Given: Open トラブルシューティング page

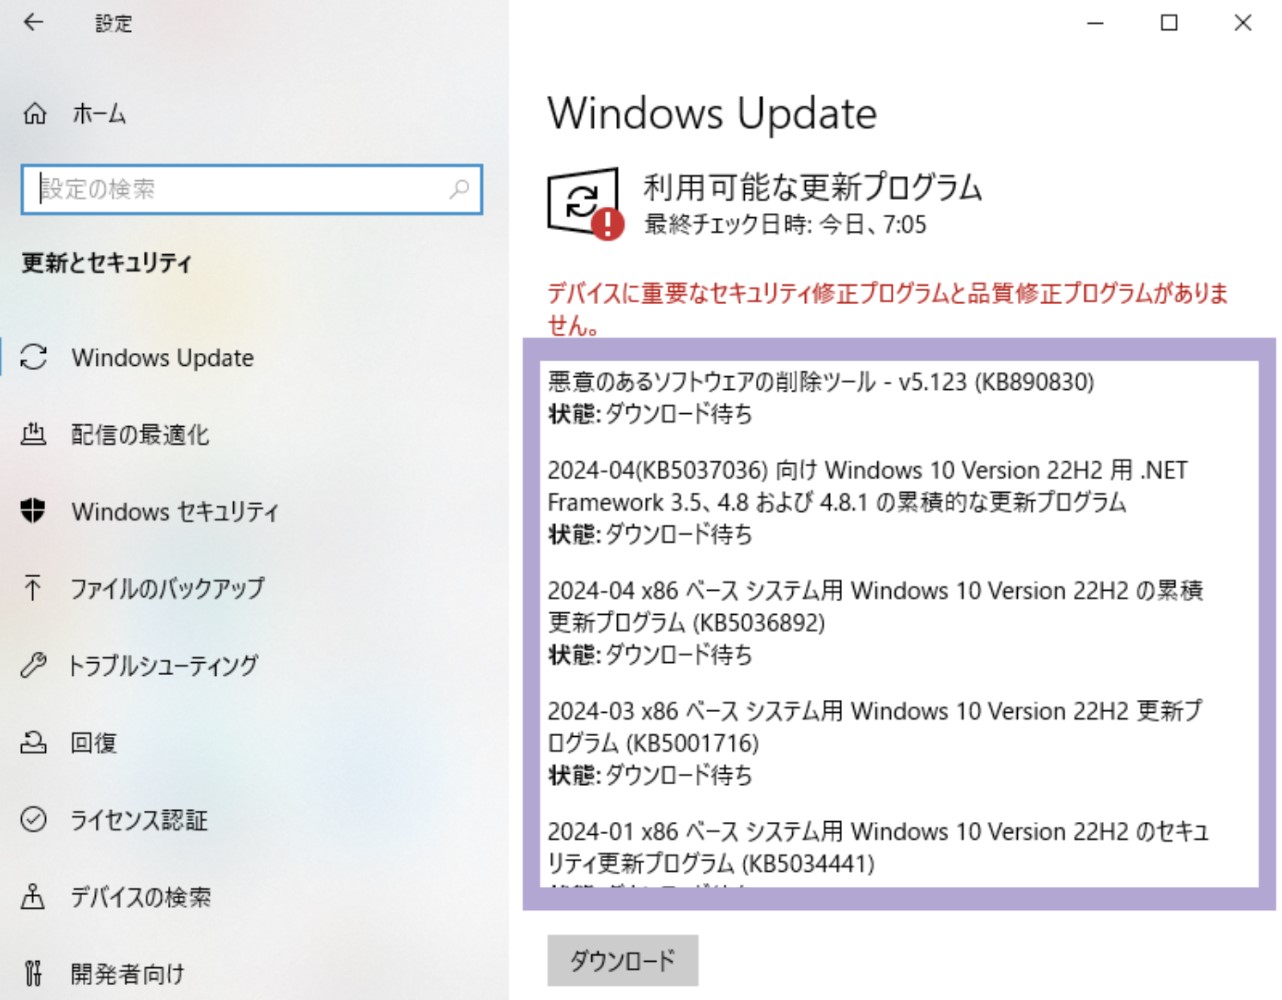Looking at the screenshot, I should (163, 665).
